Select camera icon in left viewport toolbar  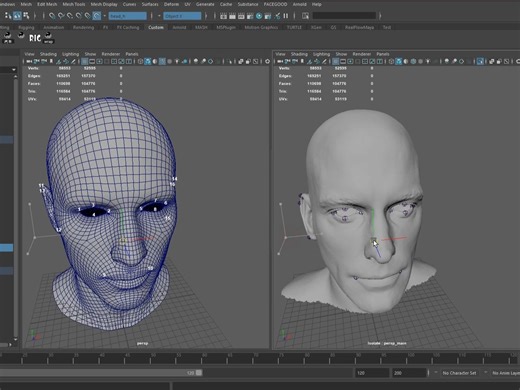click(29, 61)
